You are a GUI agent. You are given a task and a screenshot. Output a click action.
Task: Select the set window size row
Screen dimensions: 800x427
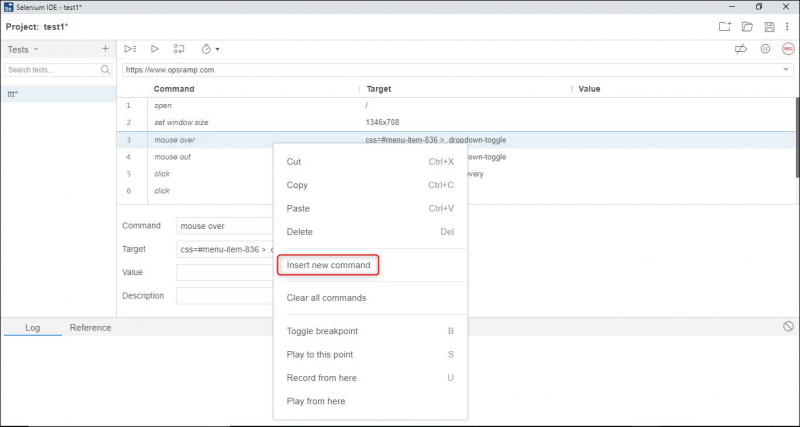pos(456,122)
